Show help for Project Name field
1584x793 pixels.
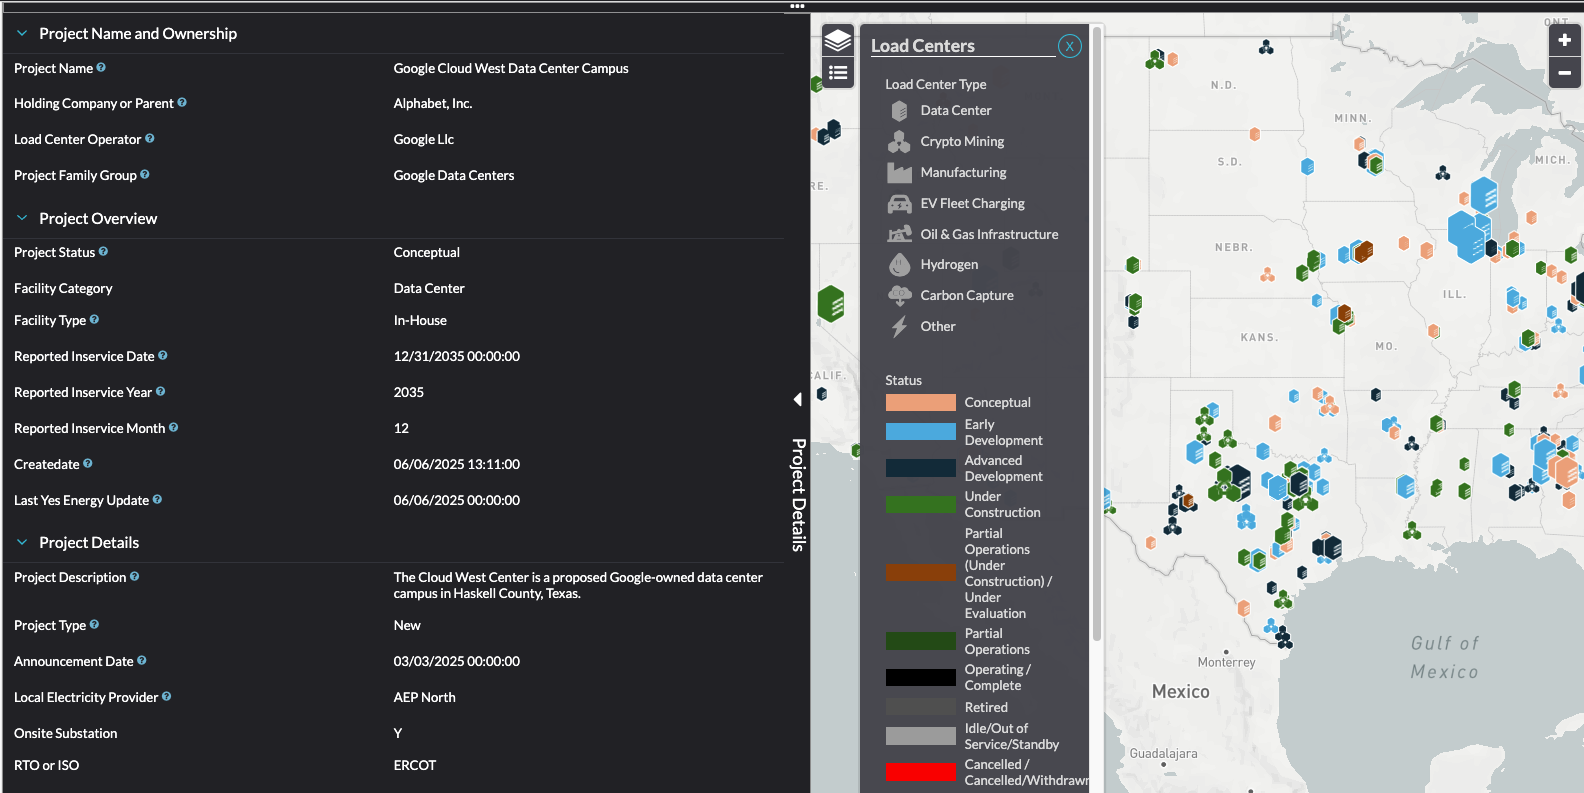101,68
